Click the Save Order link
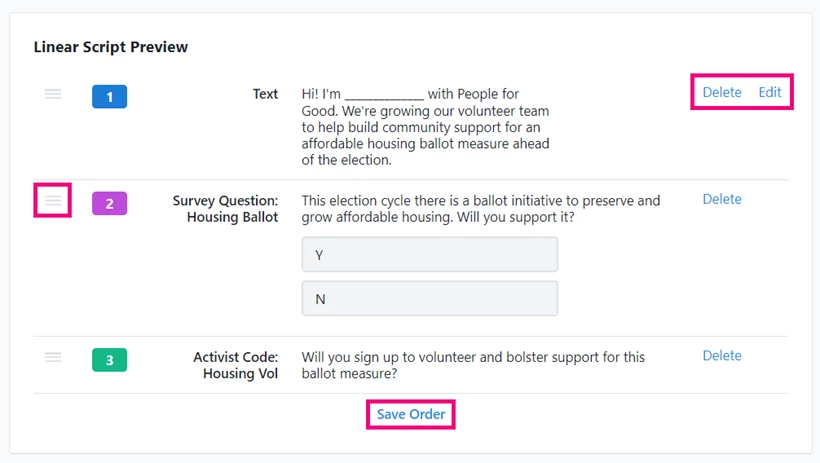 (411, 414)
